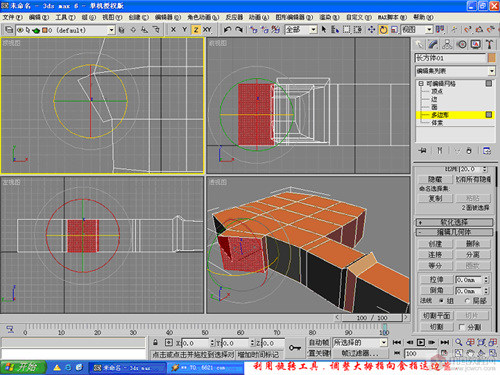Click the Select by Name icon

pos(335,30)
